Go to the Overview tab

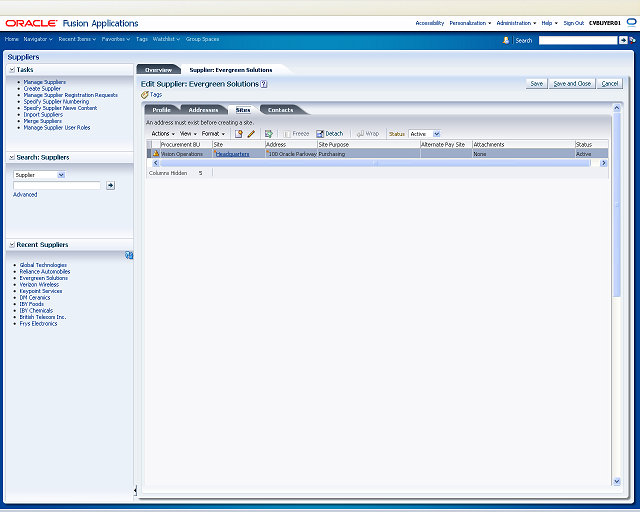point(158,70)
